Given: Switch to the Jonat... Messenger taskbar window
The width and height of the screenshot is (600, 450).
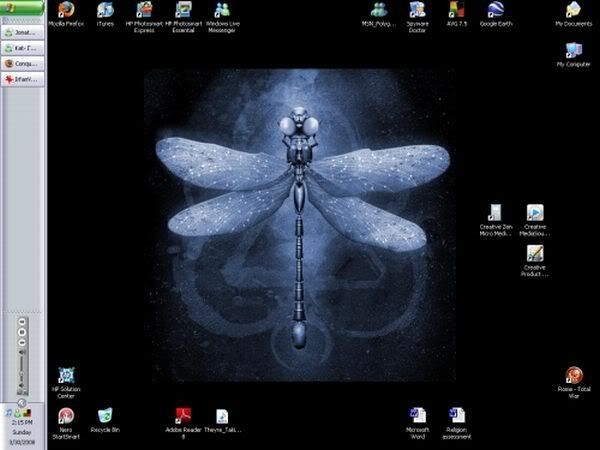Looking at the screenshot, I should 23,33.
